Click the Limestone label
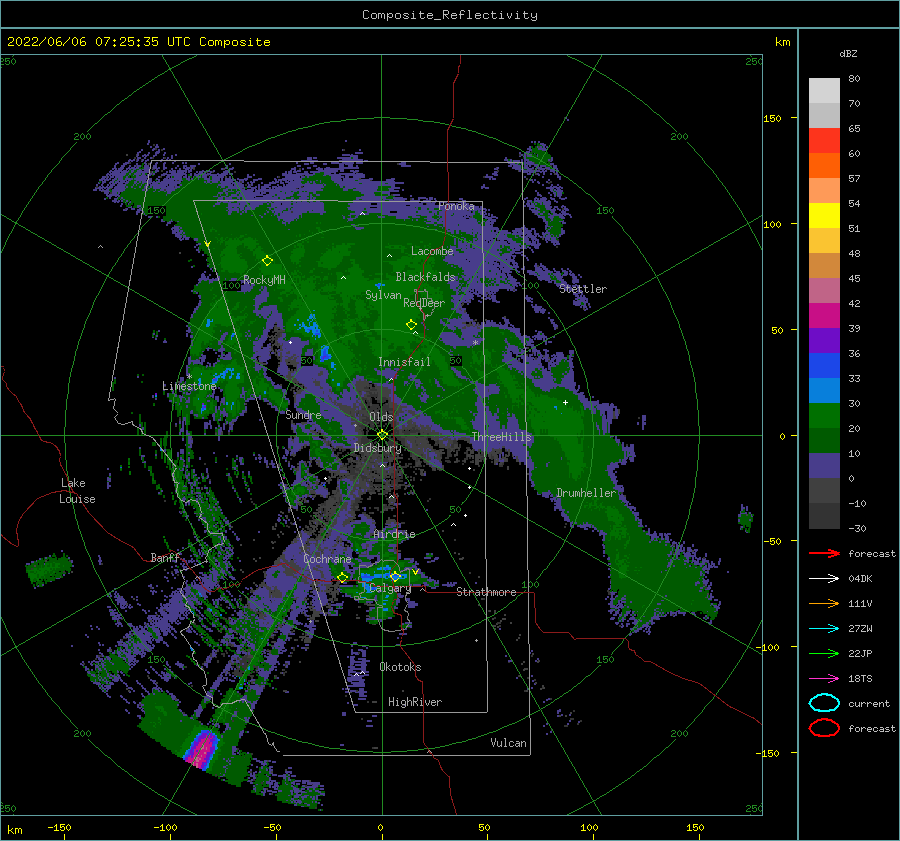Image resolution: width=900 pixels, height=841 pixels. coord(189,386)
